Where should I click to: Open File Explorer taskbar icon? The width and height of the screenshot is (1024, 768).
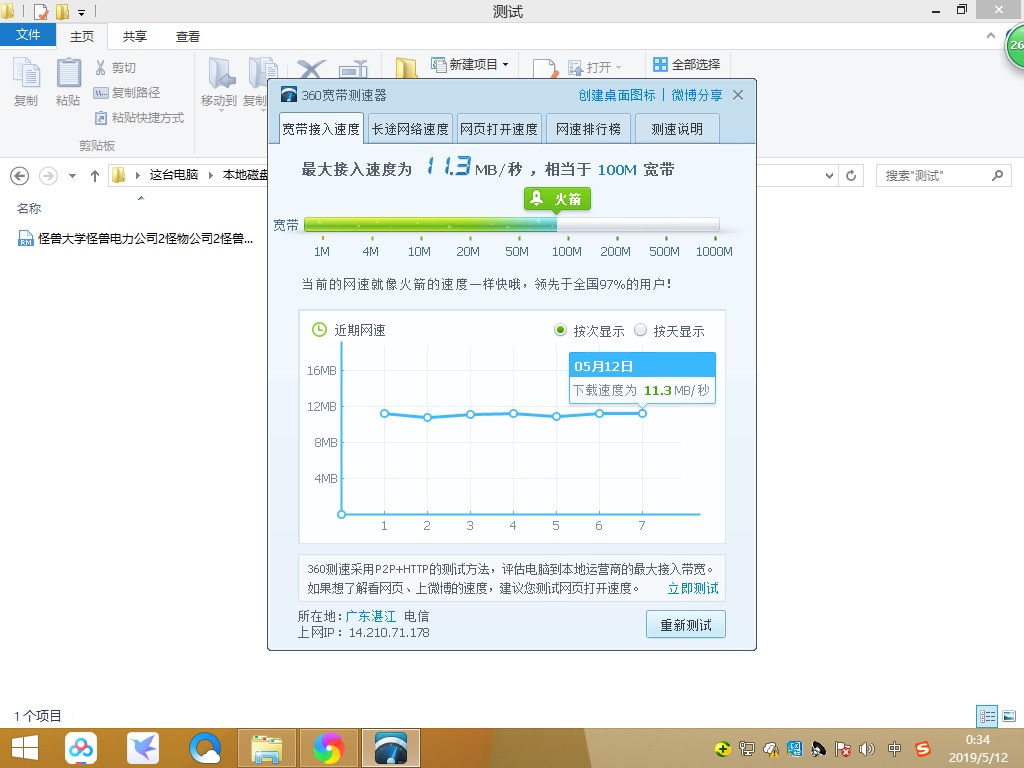coord(267,748)
